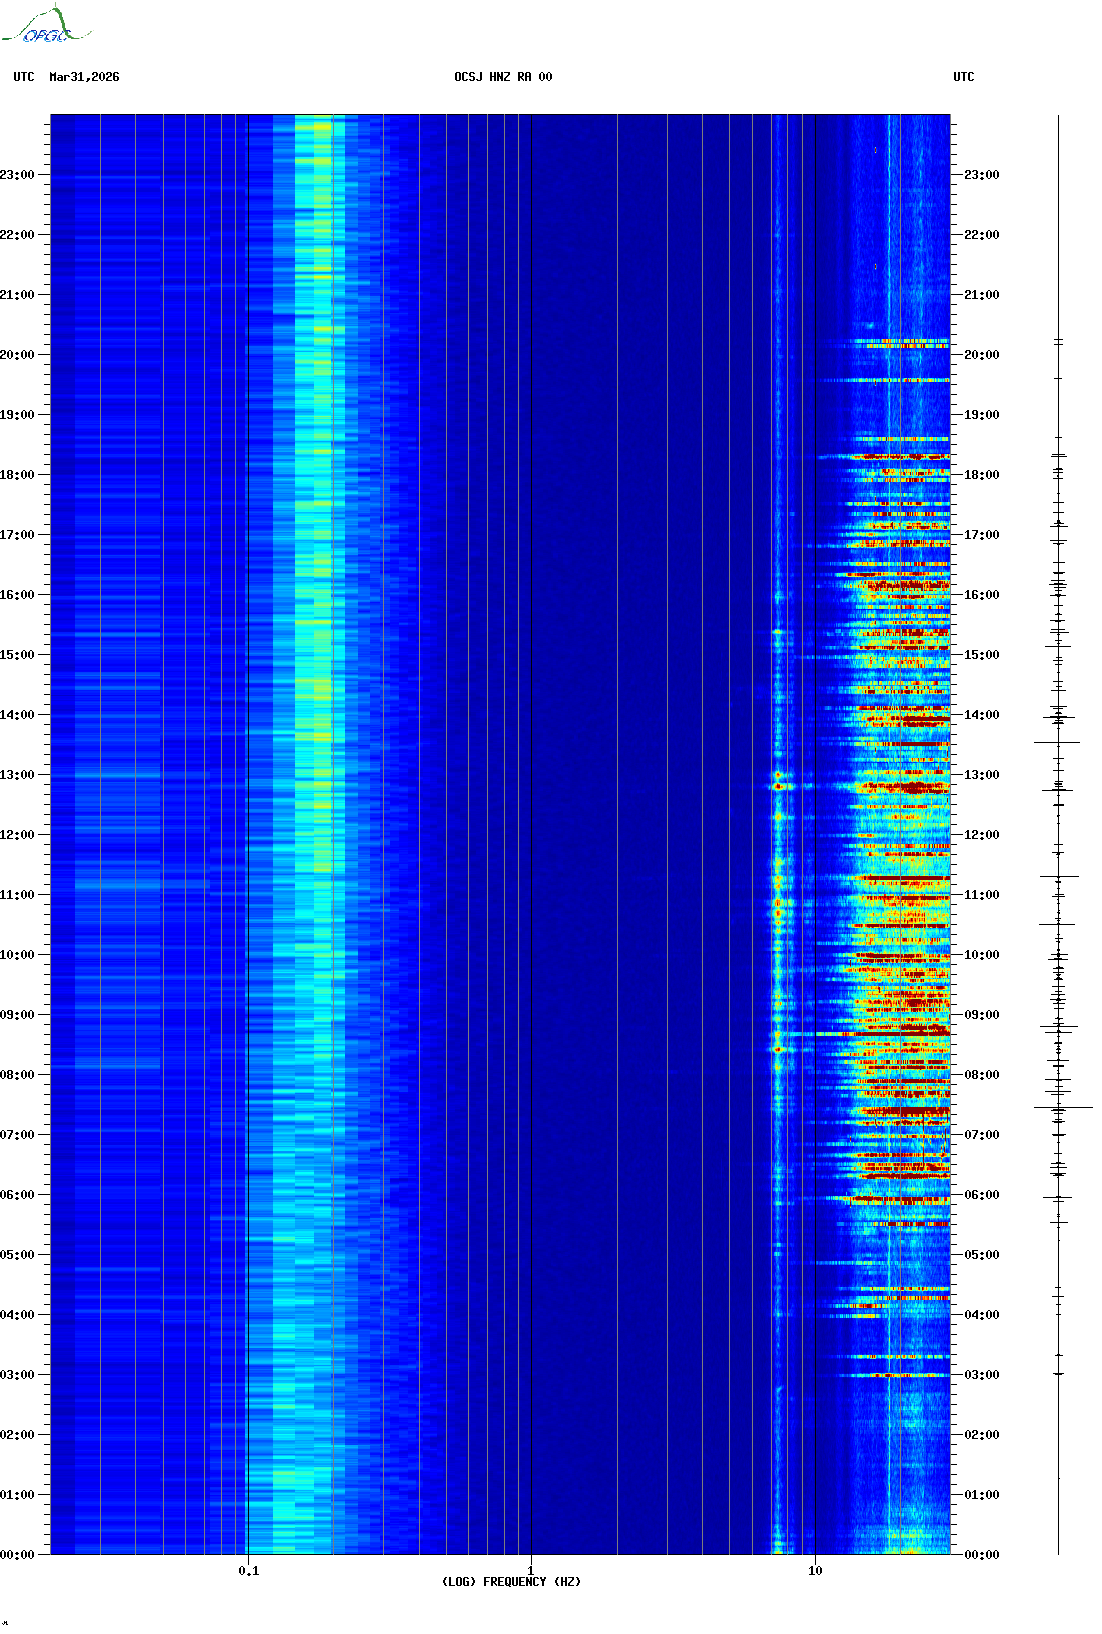Click the largest seismogram trace spike near 07:30
Screen dimensions: 1102x1634
point(1063,1107)
